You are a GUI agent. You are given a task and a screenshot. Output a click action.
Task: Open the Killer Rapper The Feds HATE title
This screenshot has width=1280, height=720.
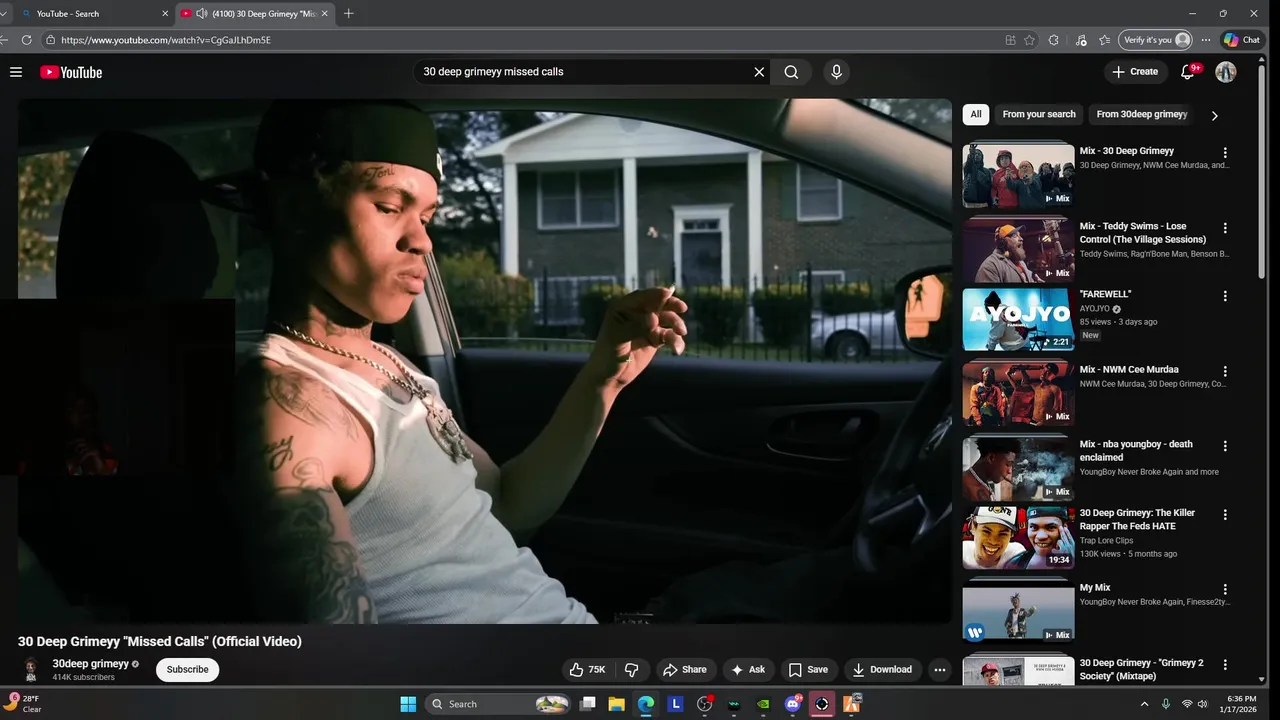click(x=1137, y=519)
